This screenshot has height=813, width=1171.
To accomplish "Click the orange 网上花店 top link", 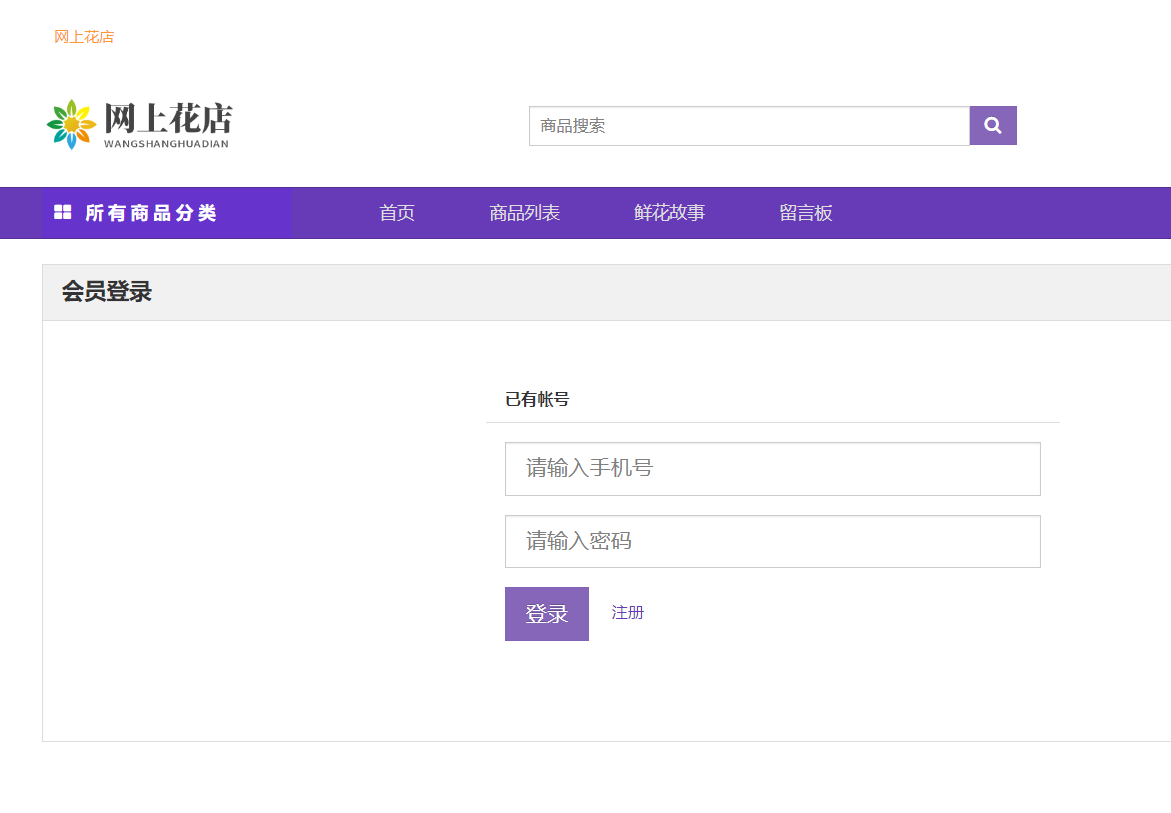I will (x=84, y=37).
